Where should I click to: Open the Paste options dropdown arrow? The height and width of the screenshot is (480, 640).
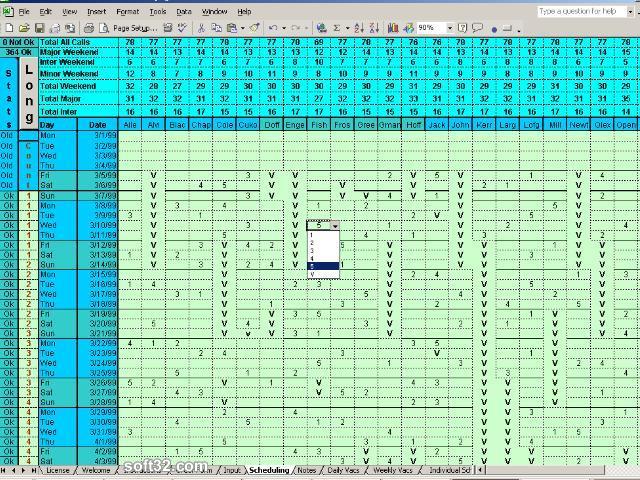coord(242,28)
